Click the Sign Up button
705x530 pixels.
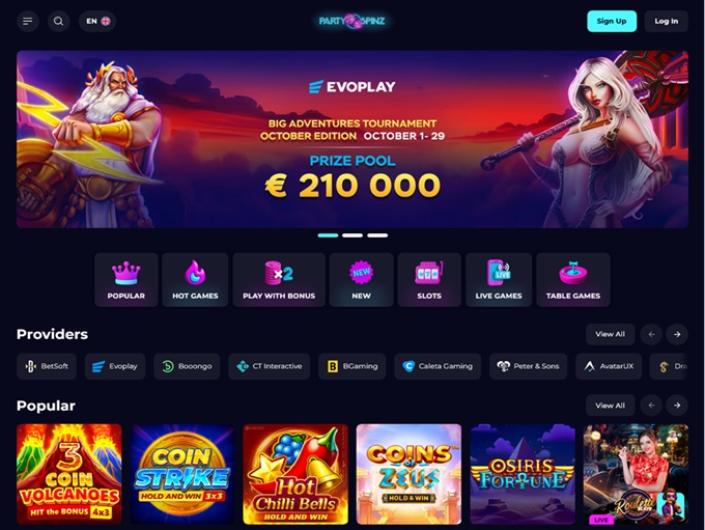(x=611, y=21)
